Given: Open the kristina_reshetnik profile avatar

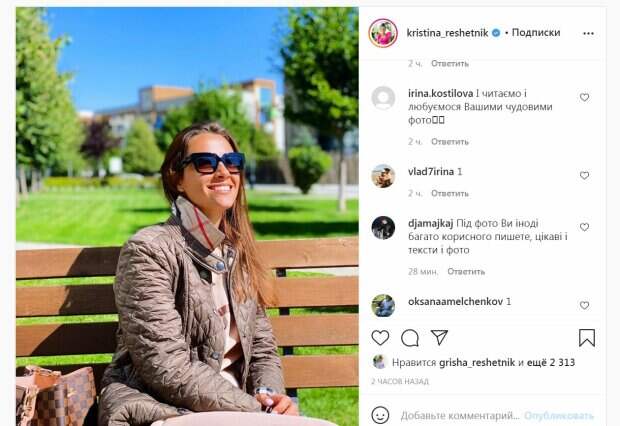Looking at the screenshot, I should (383, 33).
